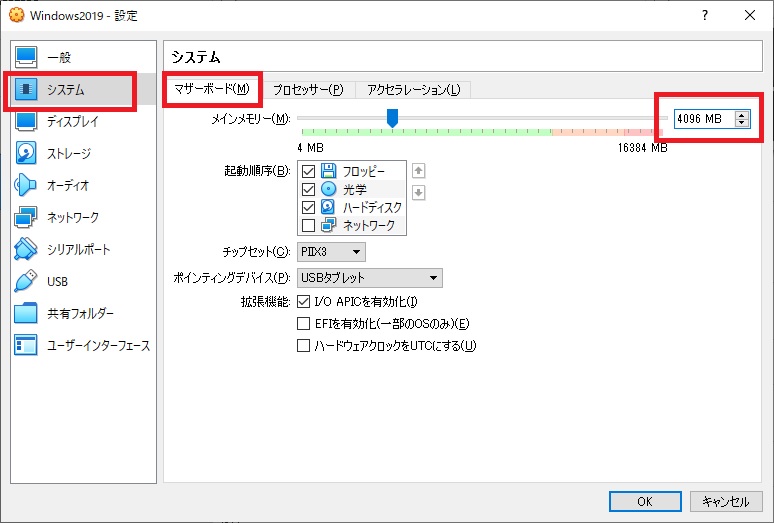Click the キャンセル cancel button
774x523 pixels.
pyautogui.click(x=726, y=502)
